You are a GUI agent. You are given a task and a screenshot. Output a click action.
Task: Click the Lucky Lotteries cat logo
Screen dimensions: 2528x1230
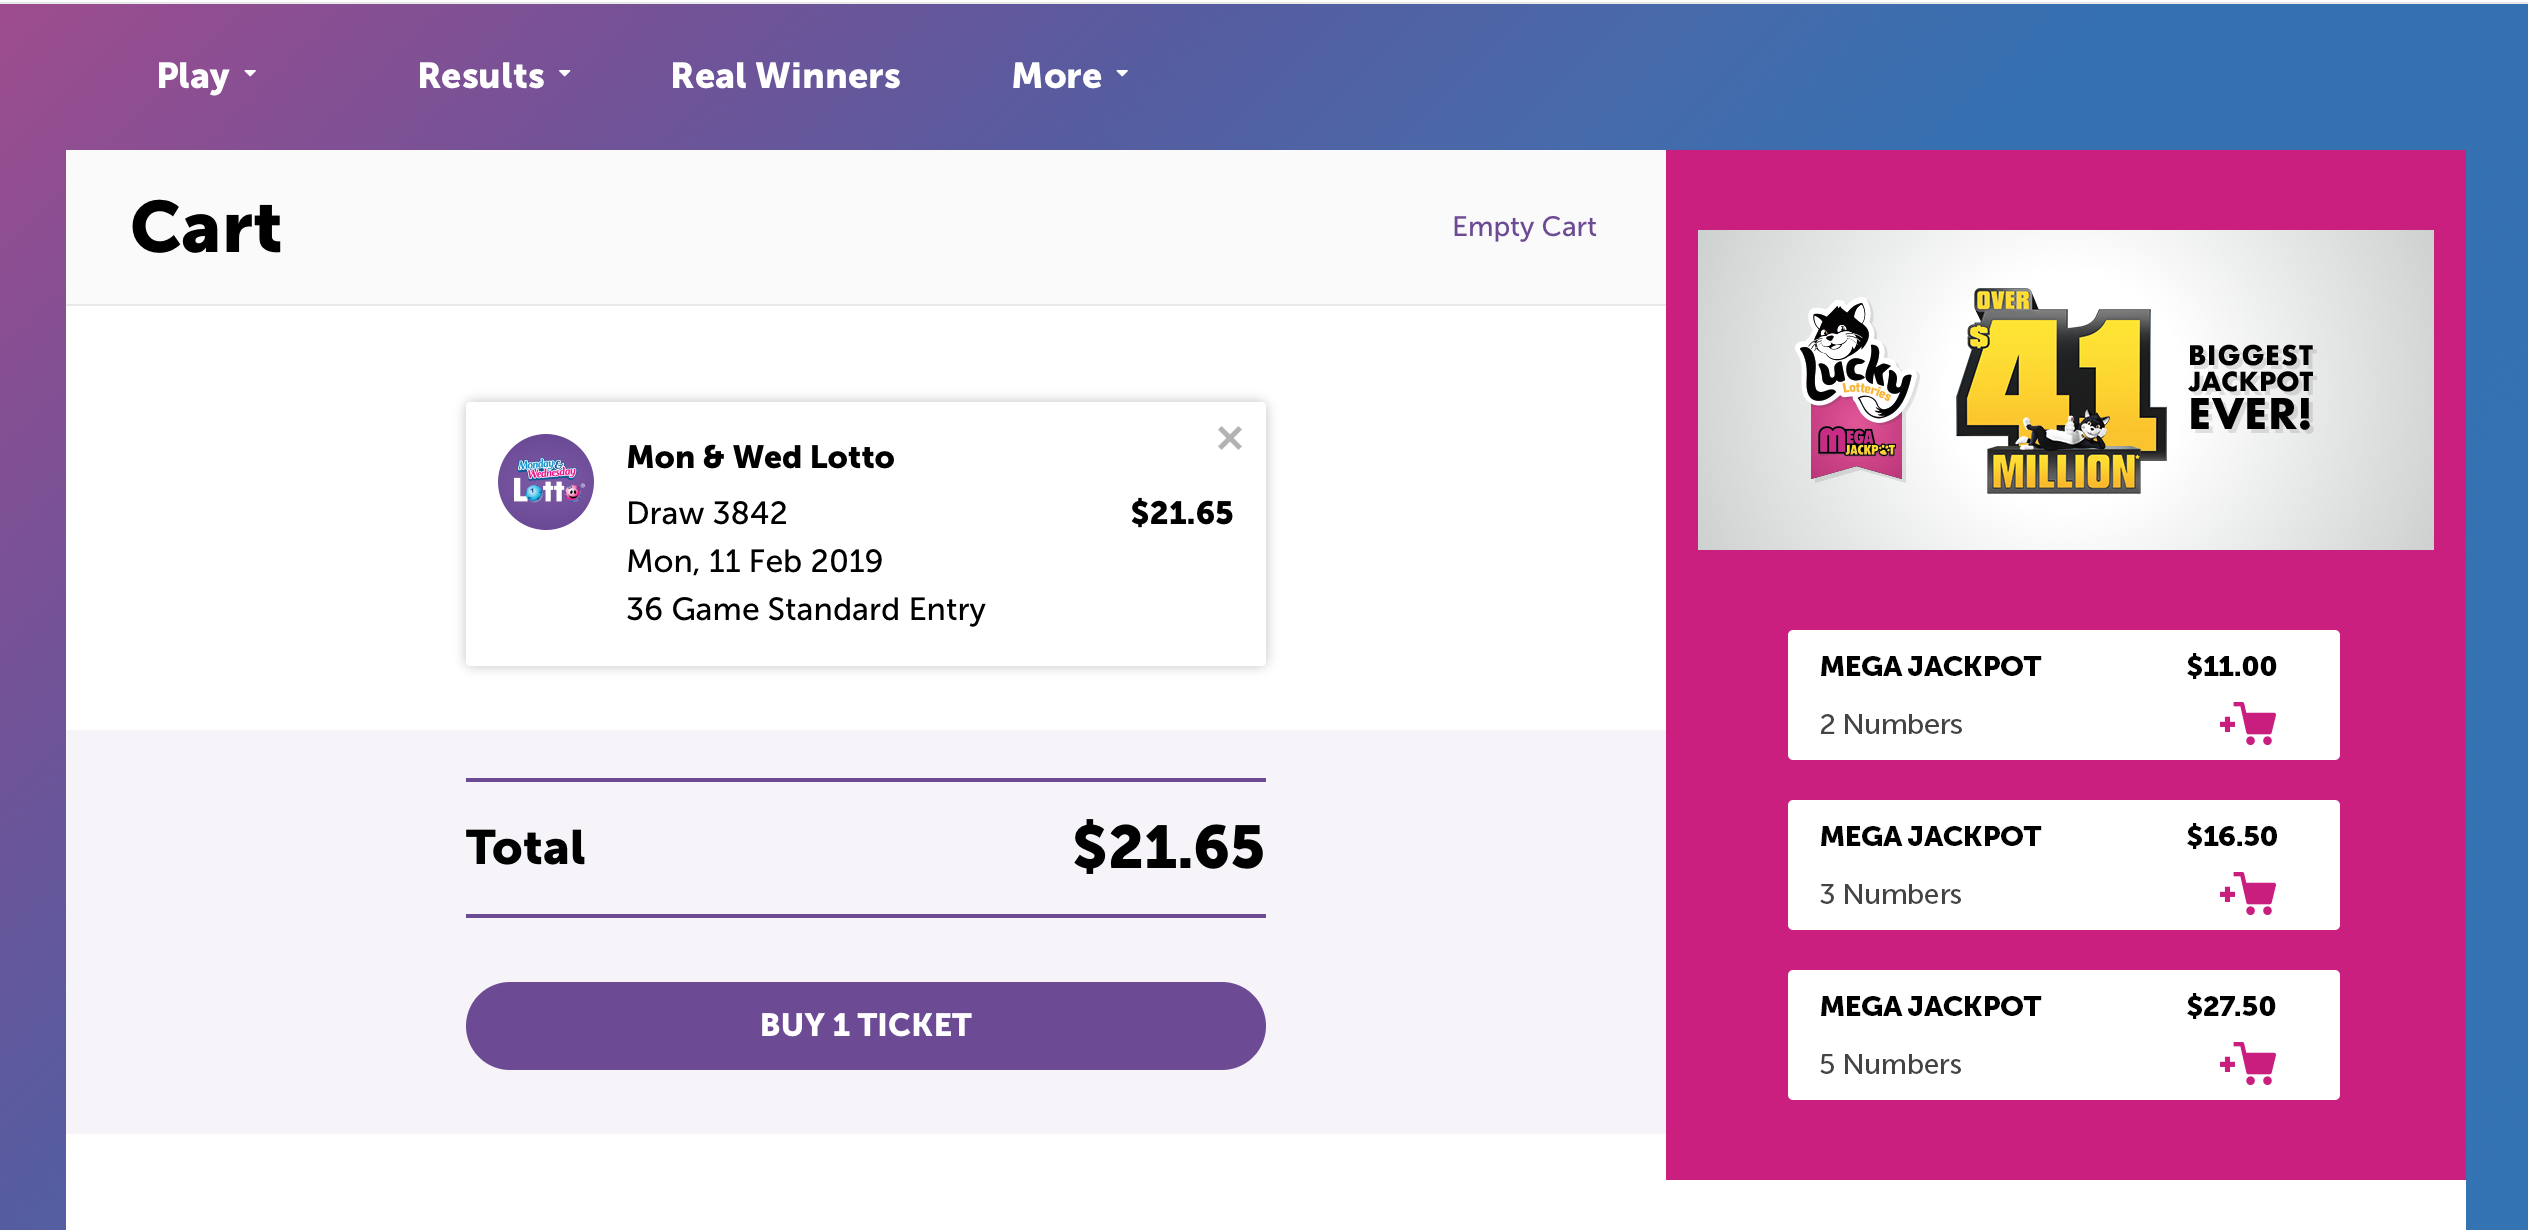[1853, 360]
